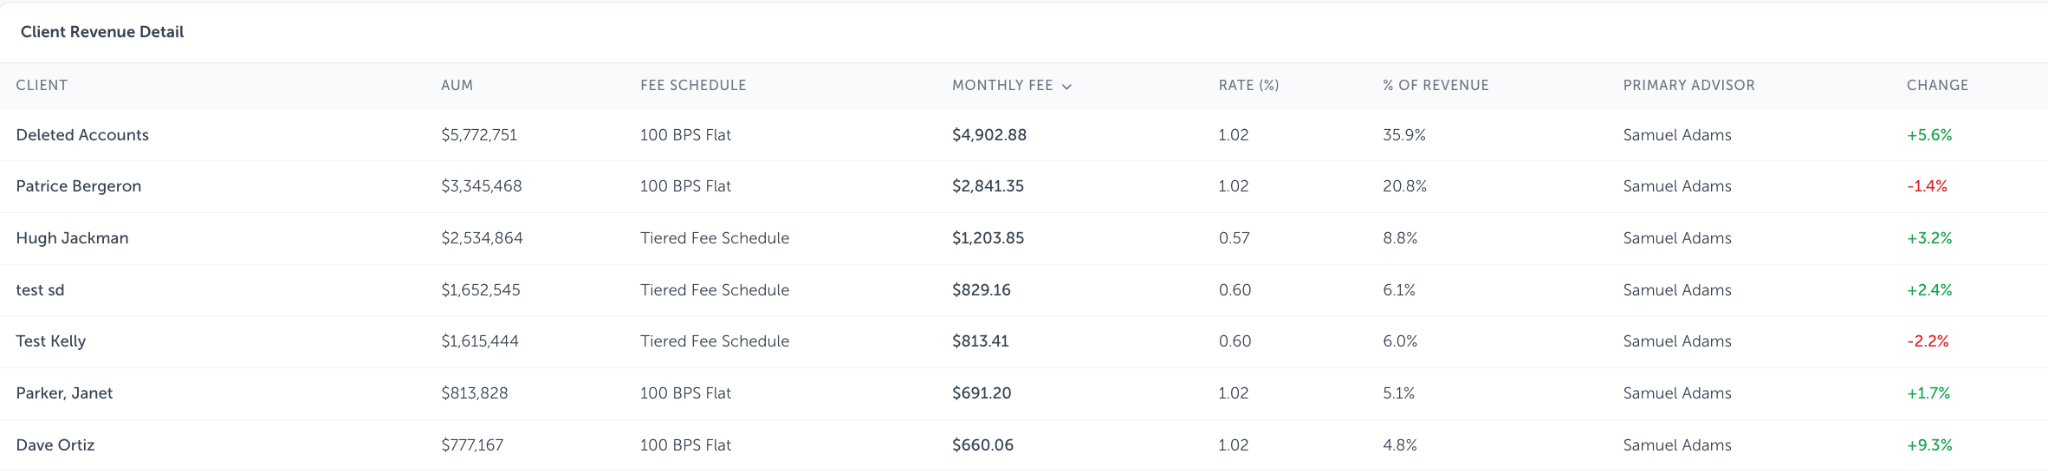Select the Test Kelly client name
This screenshot has height=471, width=2048.
[51, 341]
